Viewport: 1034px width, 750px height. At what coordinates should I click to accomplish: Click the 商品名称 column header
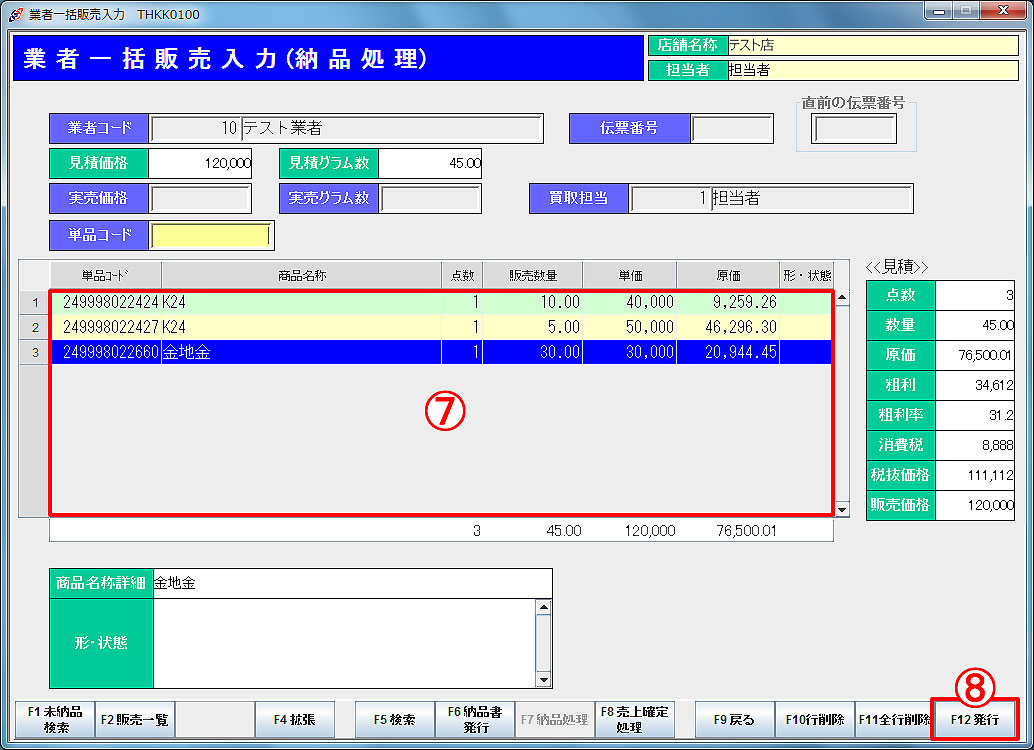click(301, 275)
